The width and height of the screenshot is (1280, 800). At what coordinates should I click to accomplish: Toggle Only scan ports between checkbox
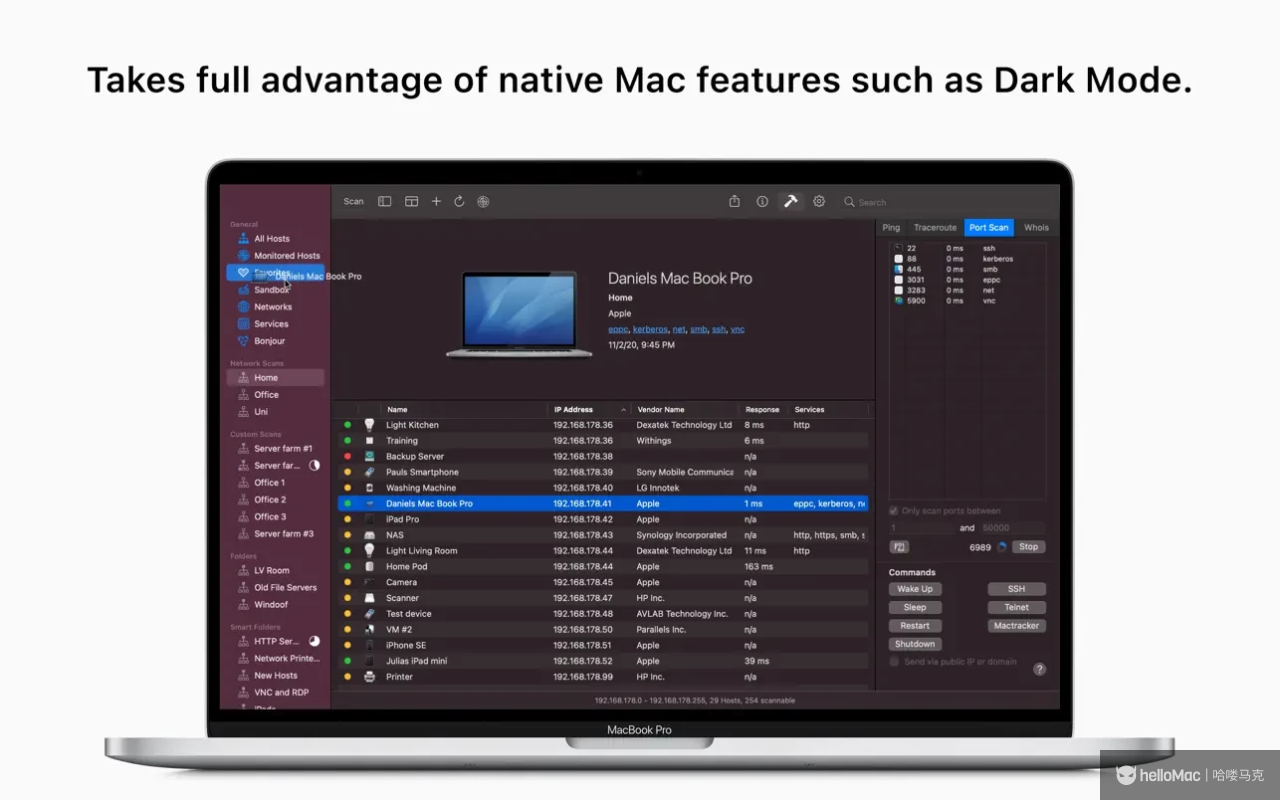(894, 511)
